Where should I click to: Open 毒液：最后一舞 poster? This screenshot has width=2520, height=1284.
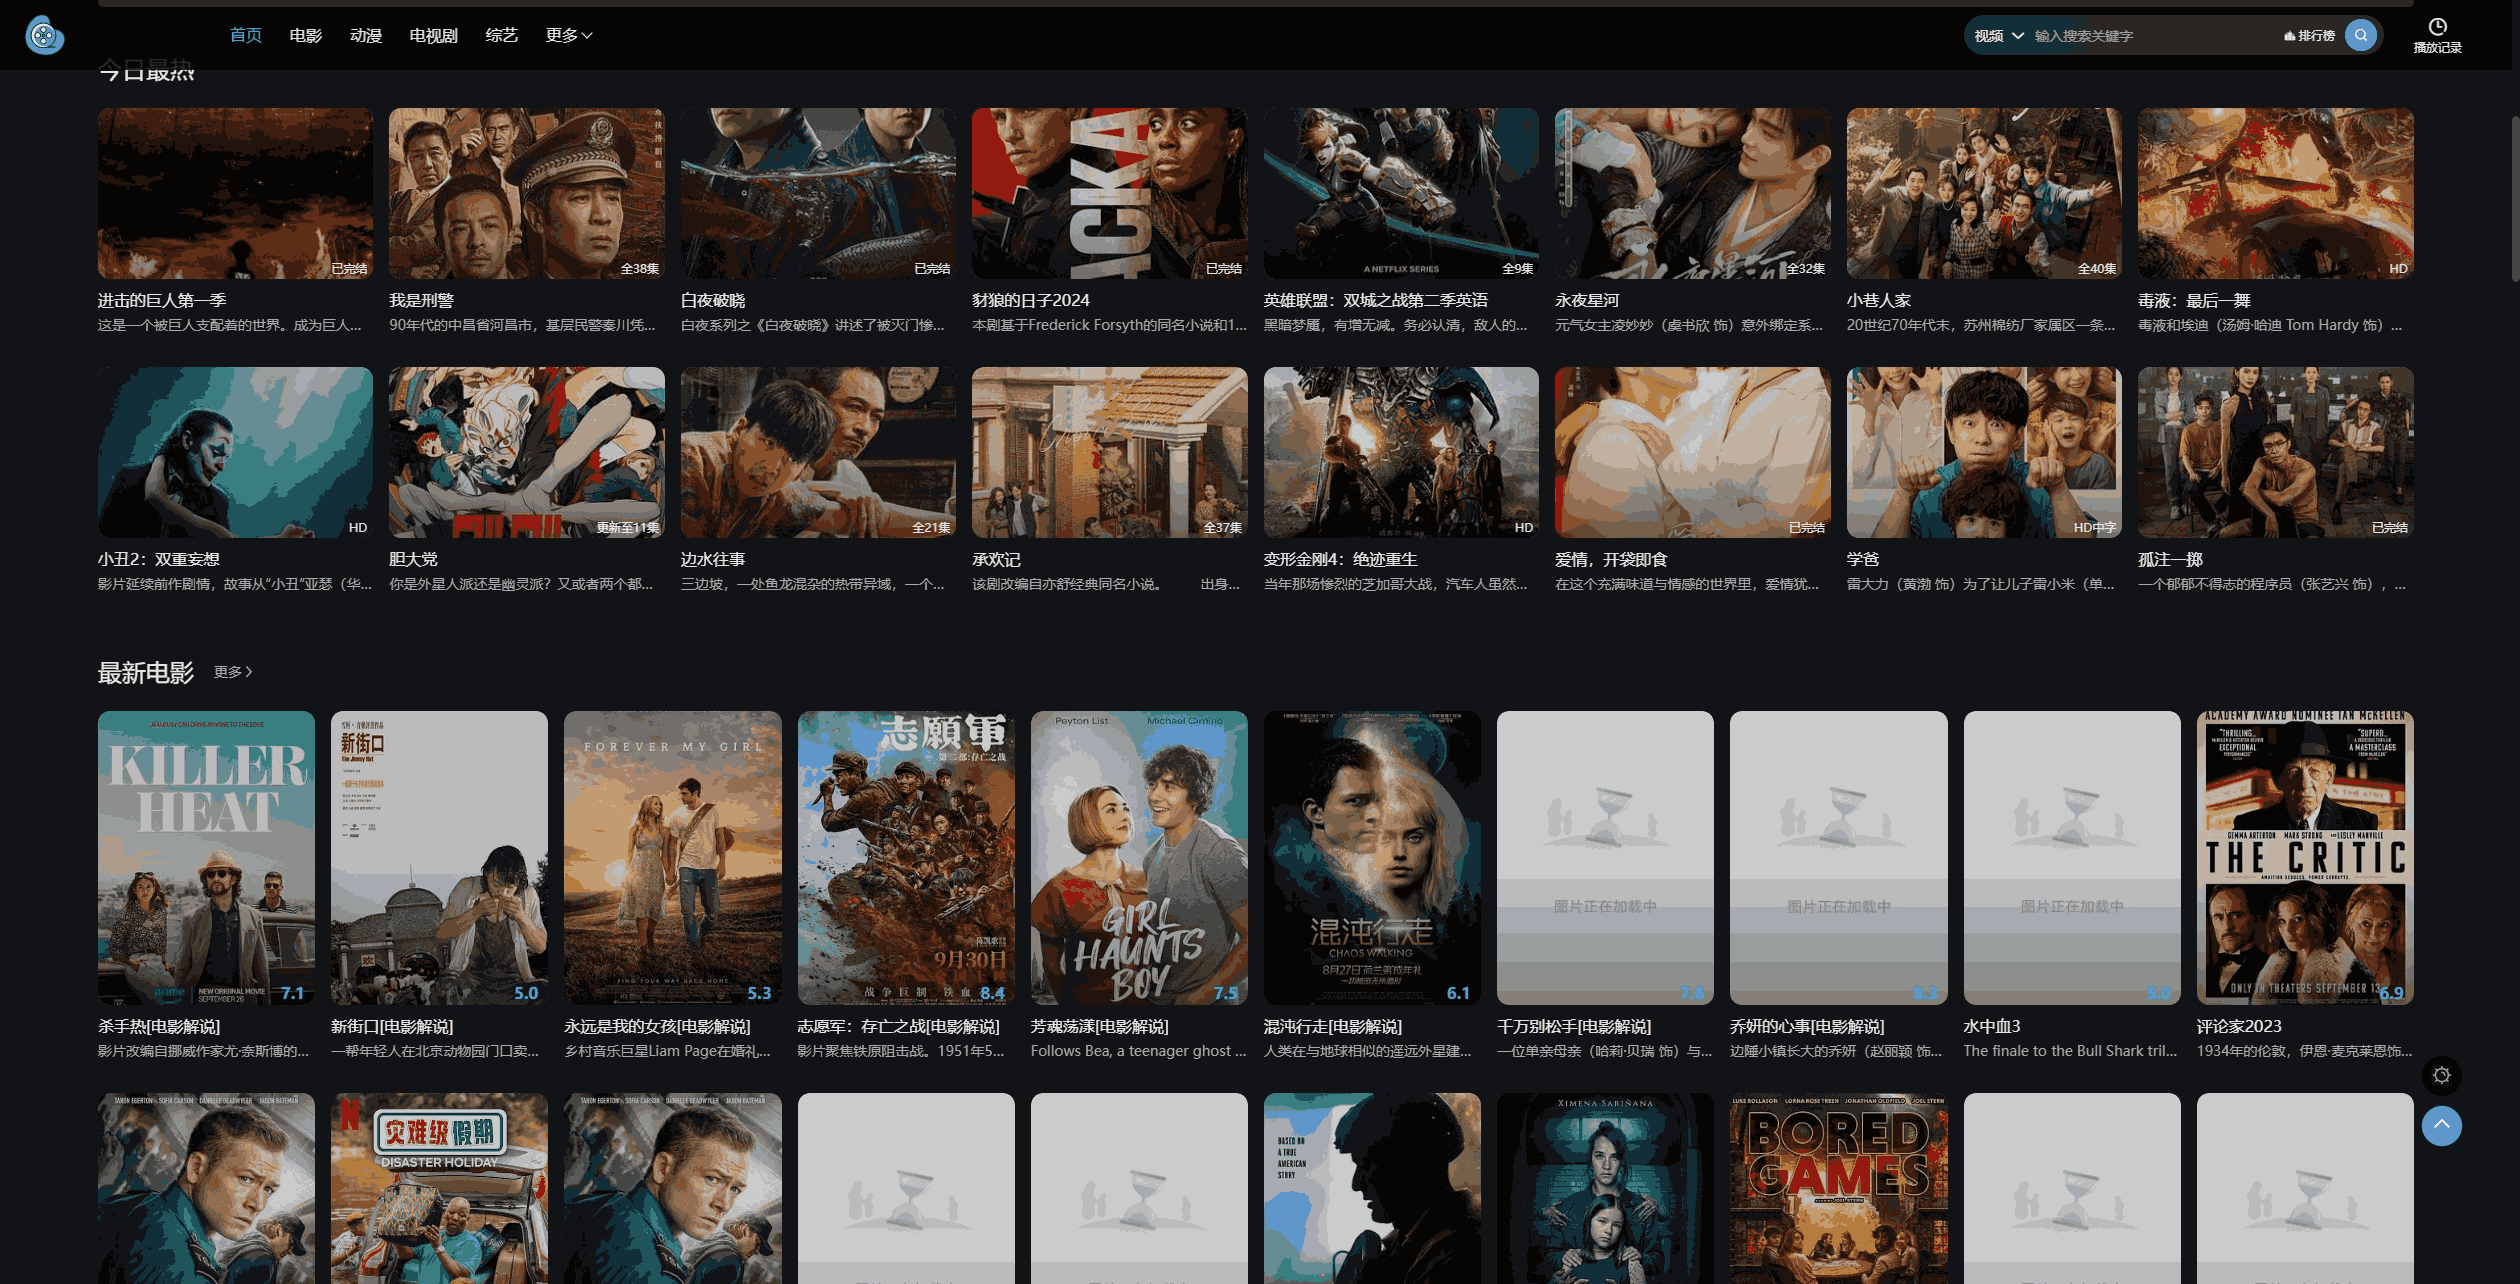point(2276,193)
